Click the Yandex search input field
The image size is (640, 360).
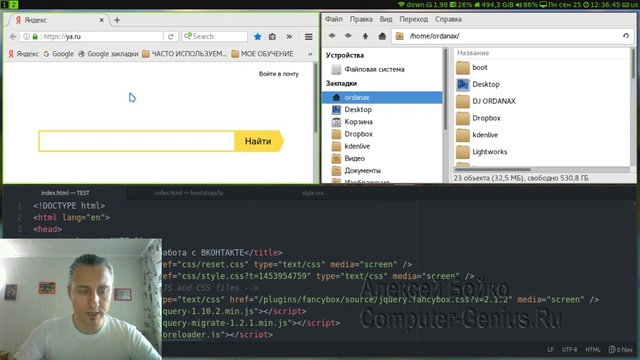[137, 141]
